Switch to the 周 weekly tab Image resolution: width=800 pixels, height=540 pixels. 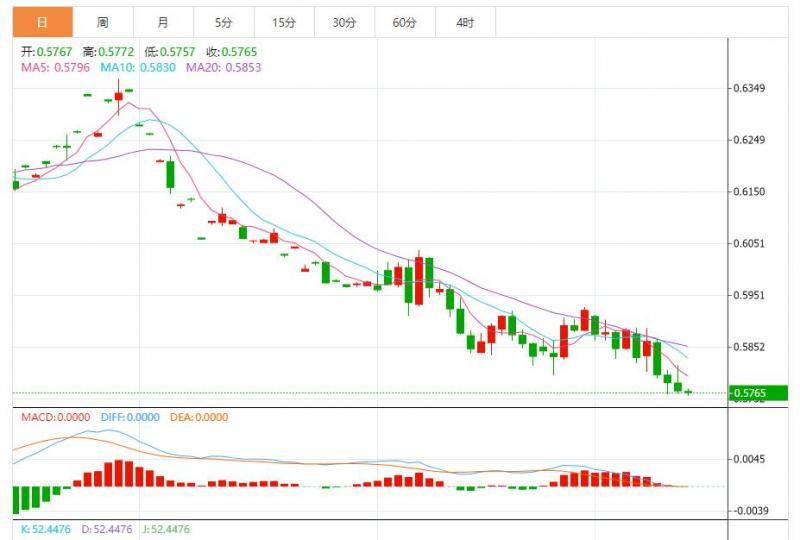pos(103,22)
